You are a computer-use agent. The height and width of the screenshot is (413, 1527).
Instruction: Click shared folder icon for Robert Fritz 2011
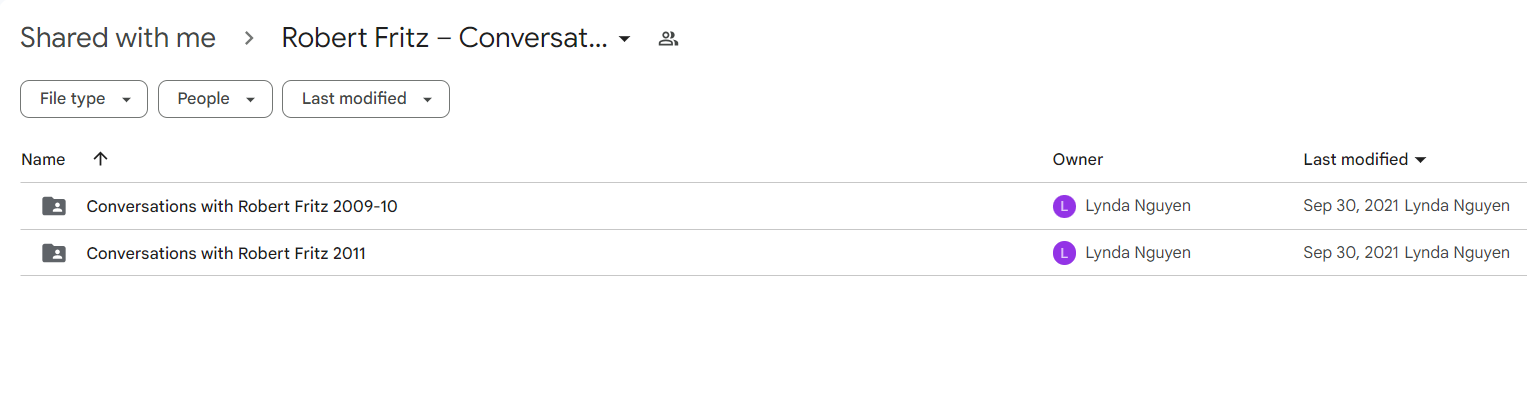point(54,253)
